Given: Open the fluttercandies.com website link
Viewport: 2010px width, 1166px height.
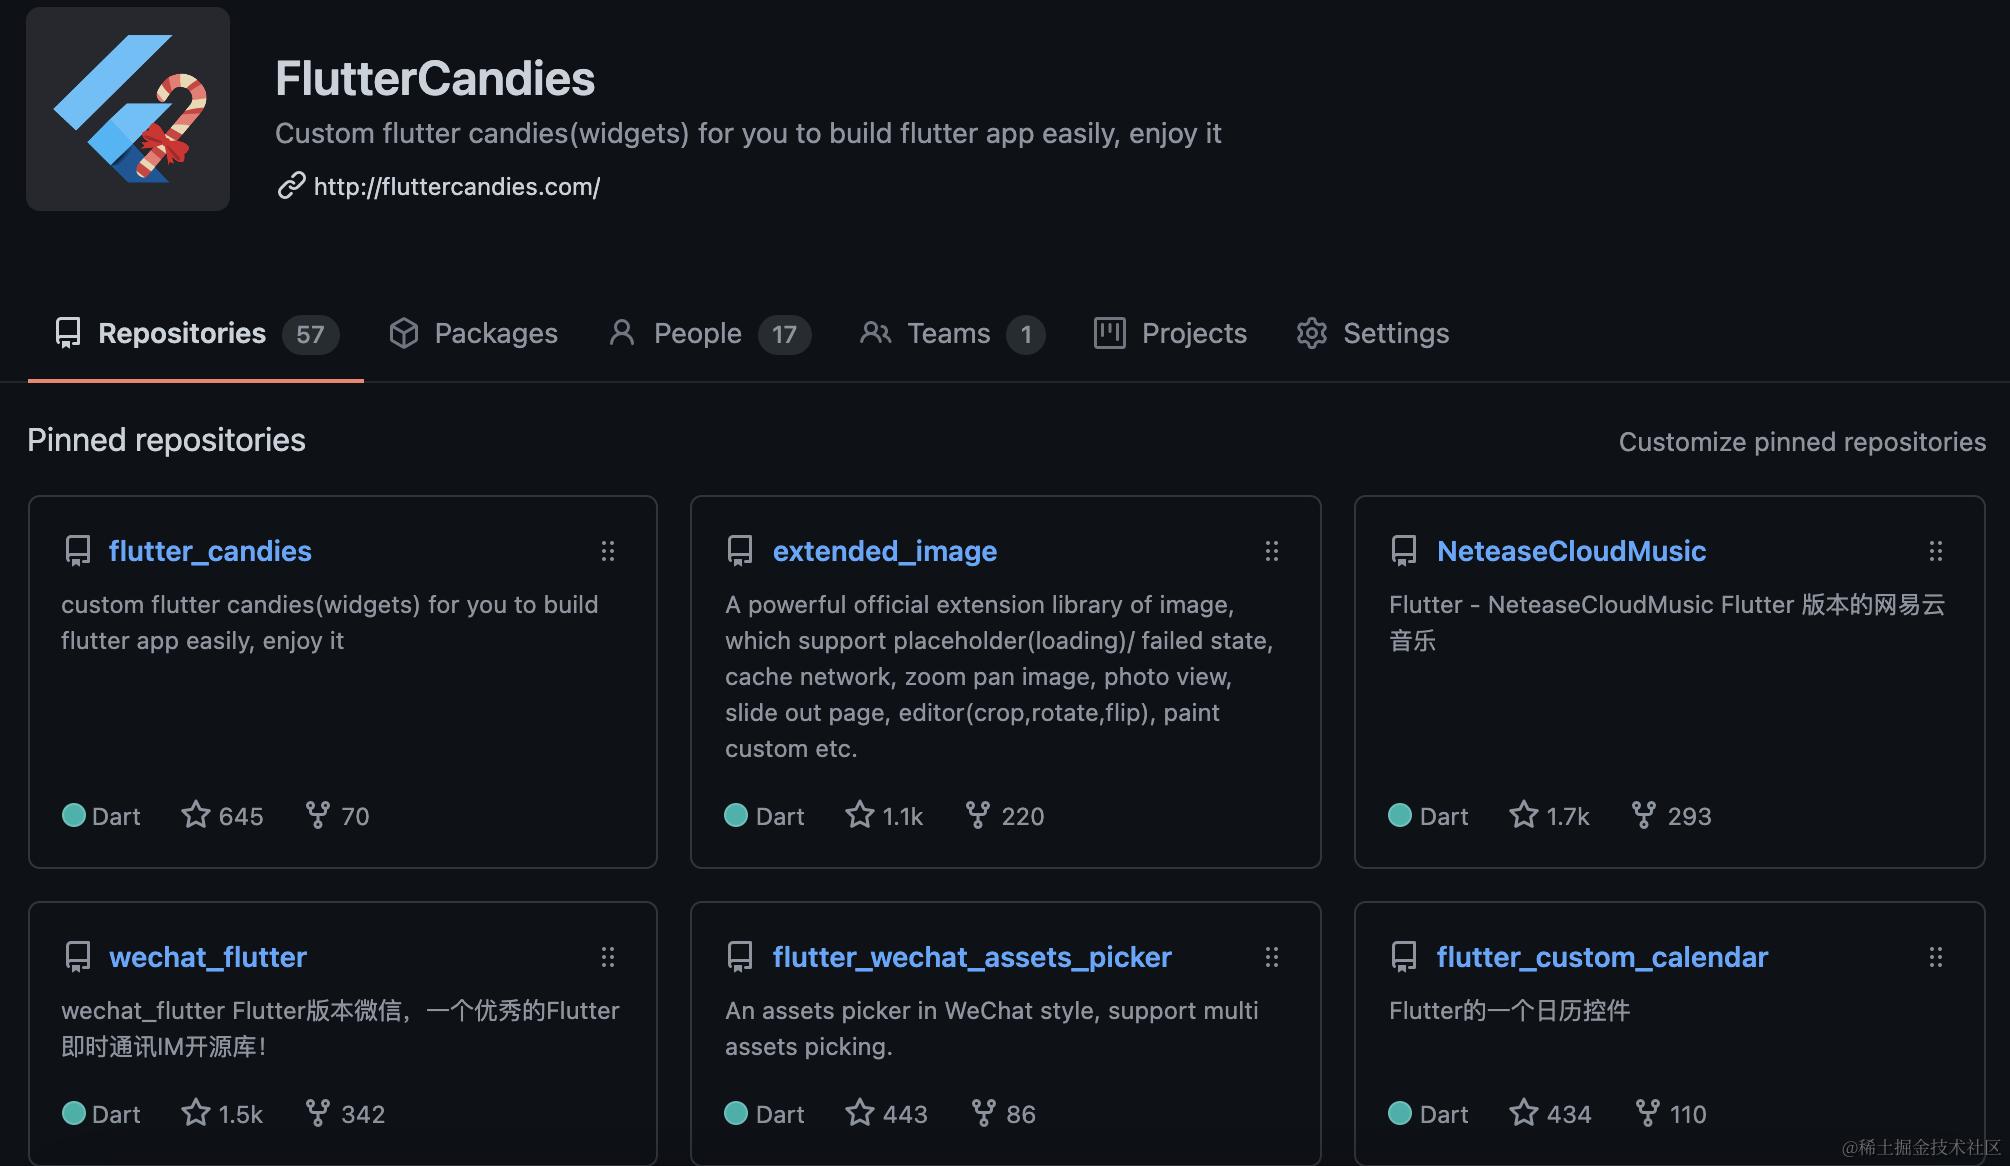Looking at the screenshot, I should tap(456, 187).
